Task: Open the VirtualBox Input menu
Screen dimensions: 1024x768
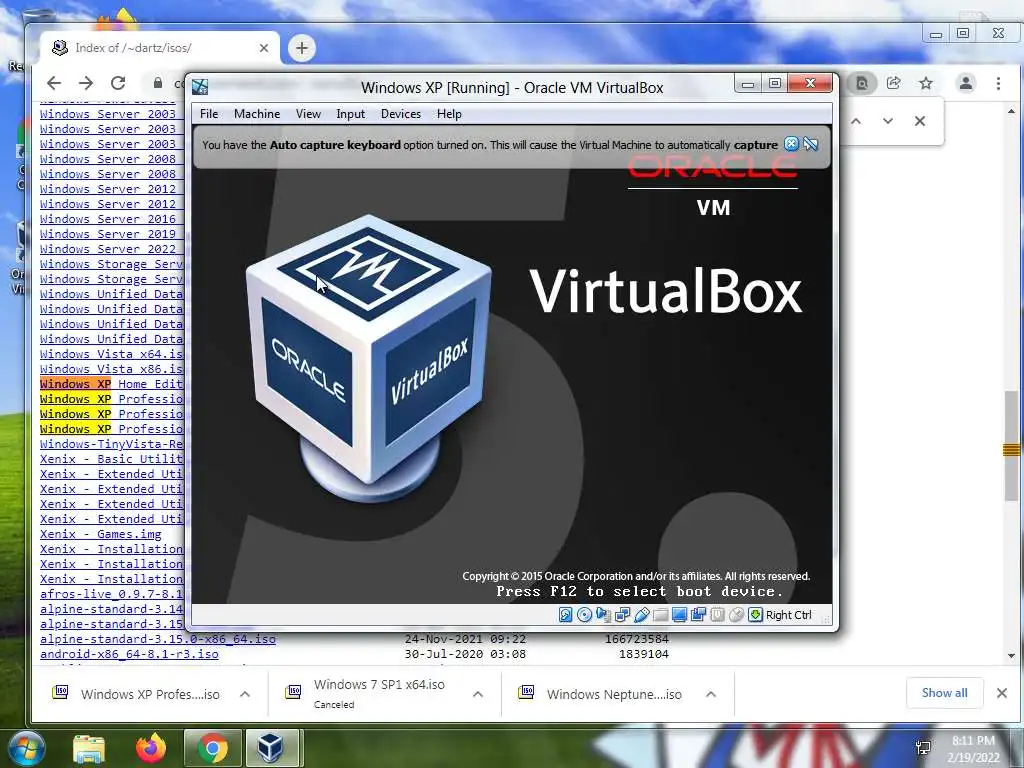Action: [351, 114]
